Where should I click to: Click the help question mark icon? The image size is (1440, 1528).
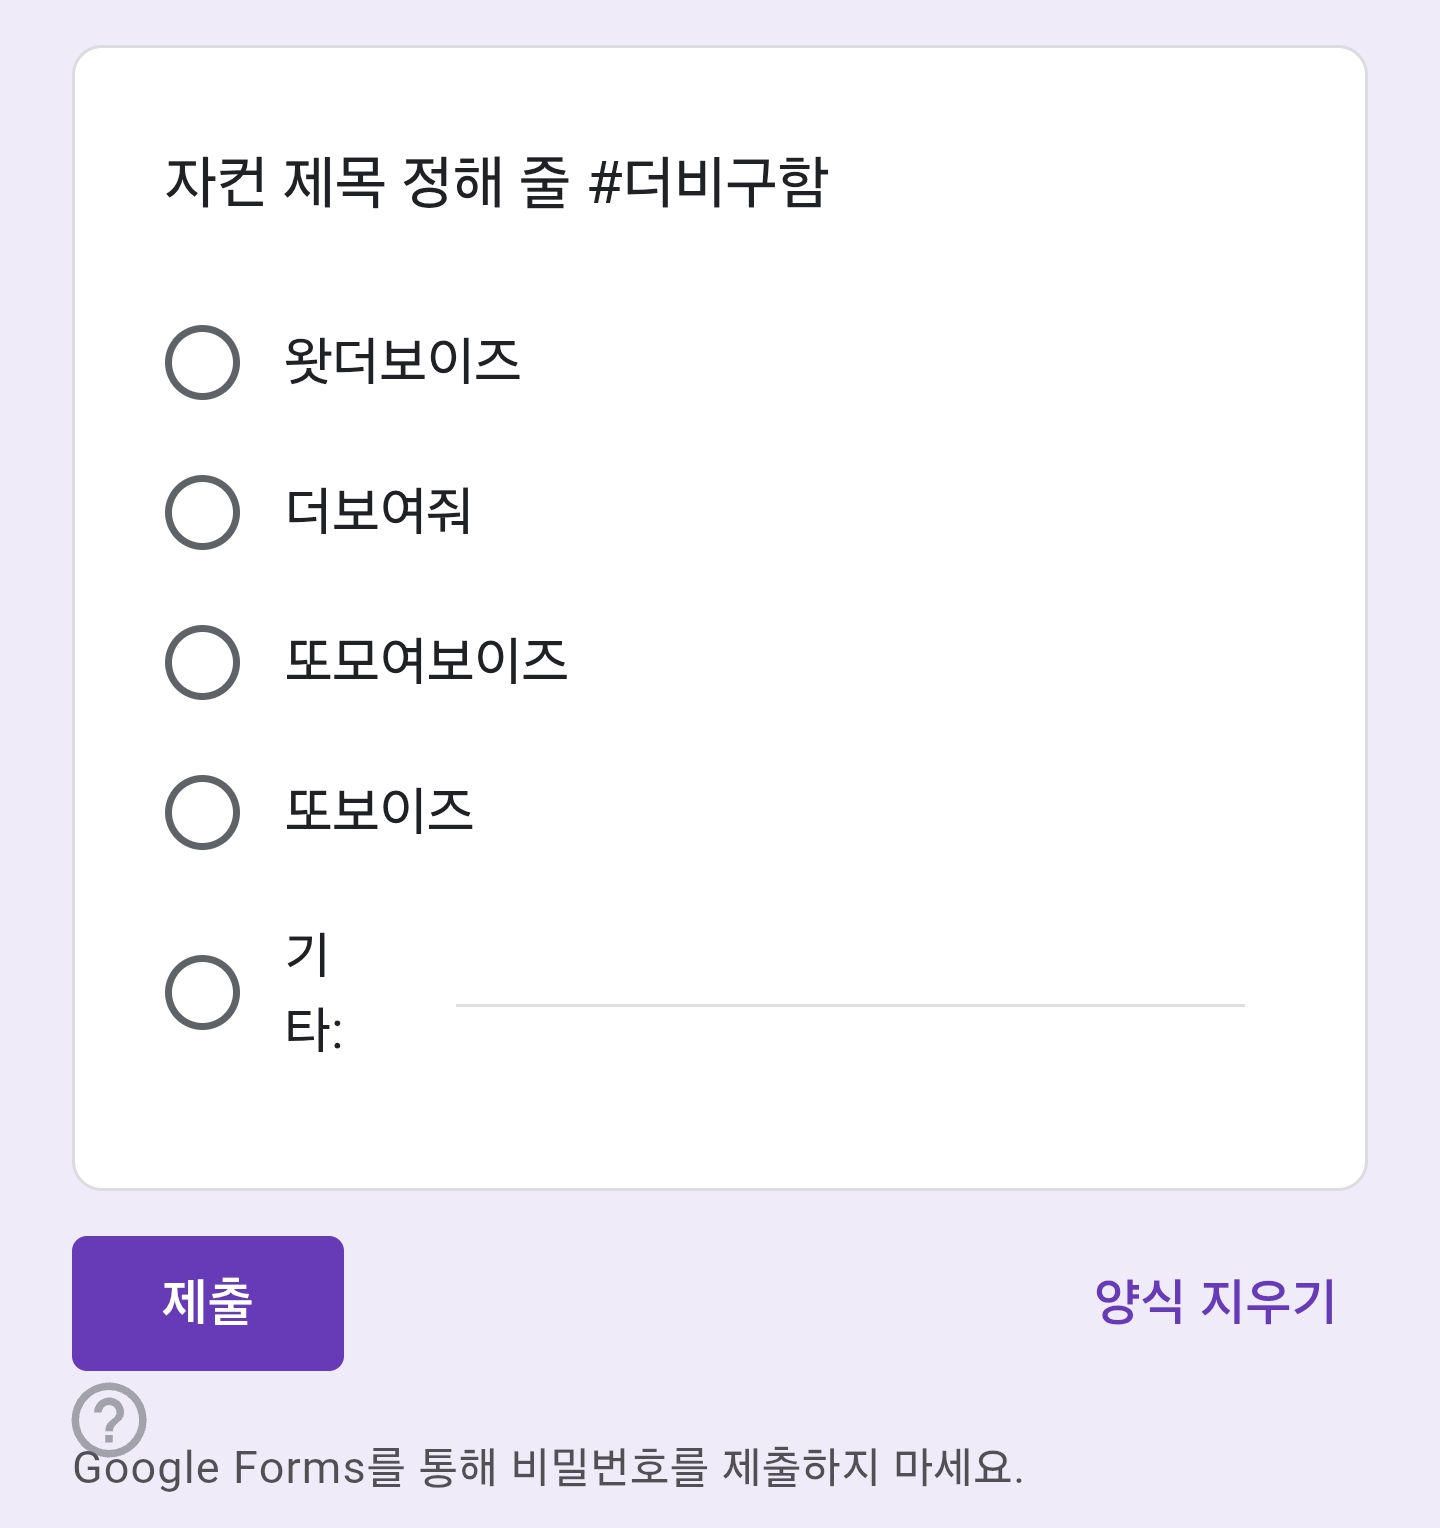[x=109, y=1419]
